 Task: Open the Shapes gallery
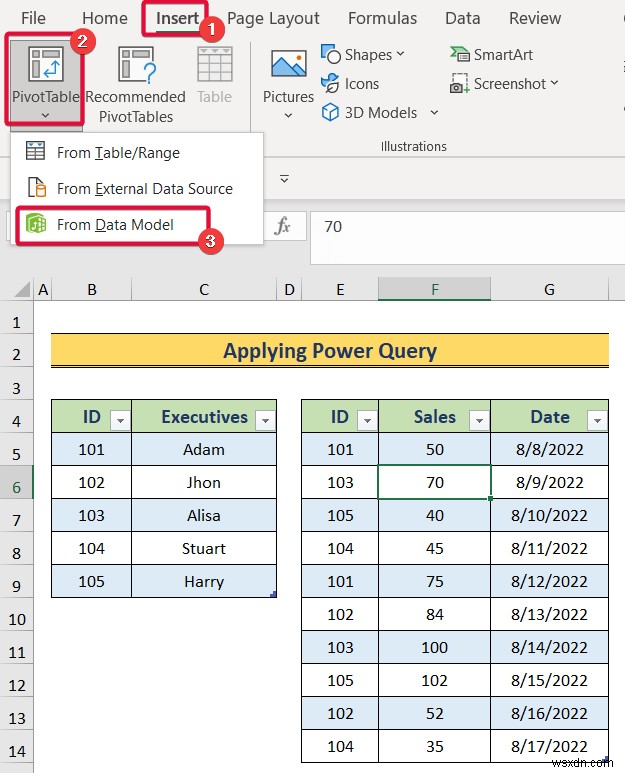click(363, 55)
